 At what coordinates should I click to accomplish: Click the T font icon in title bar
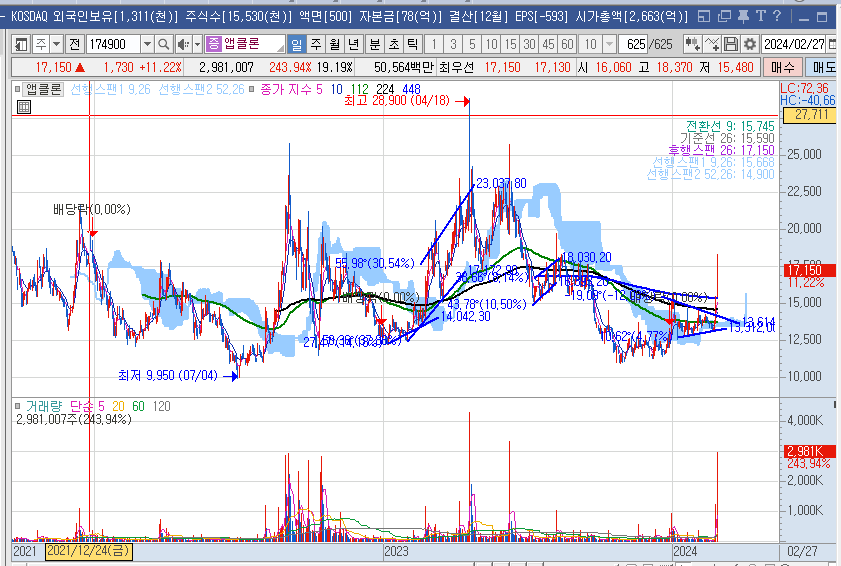click(761, 17)
